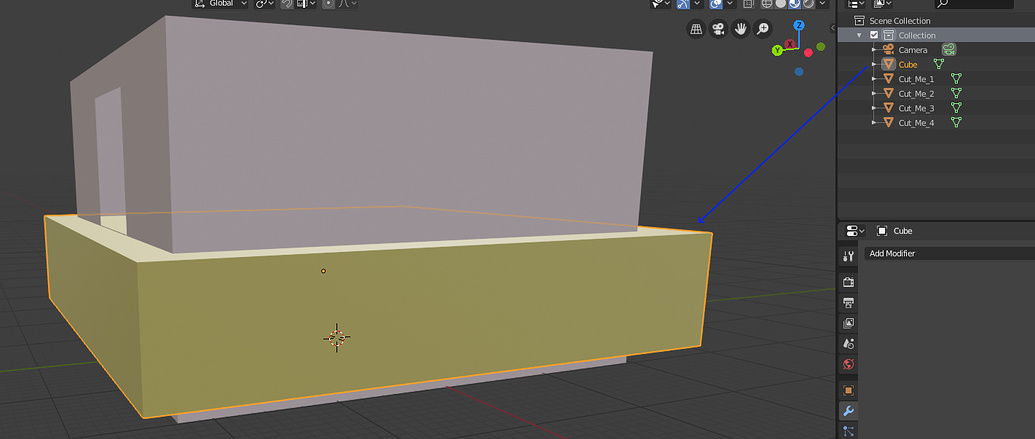Switch to solid viewport shading

(780, 3)
